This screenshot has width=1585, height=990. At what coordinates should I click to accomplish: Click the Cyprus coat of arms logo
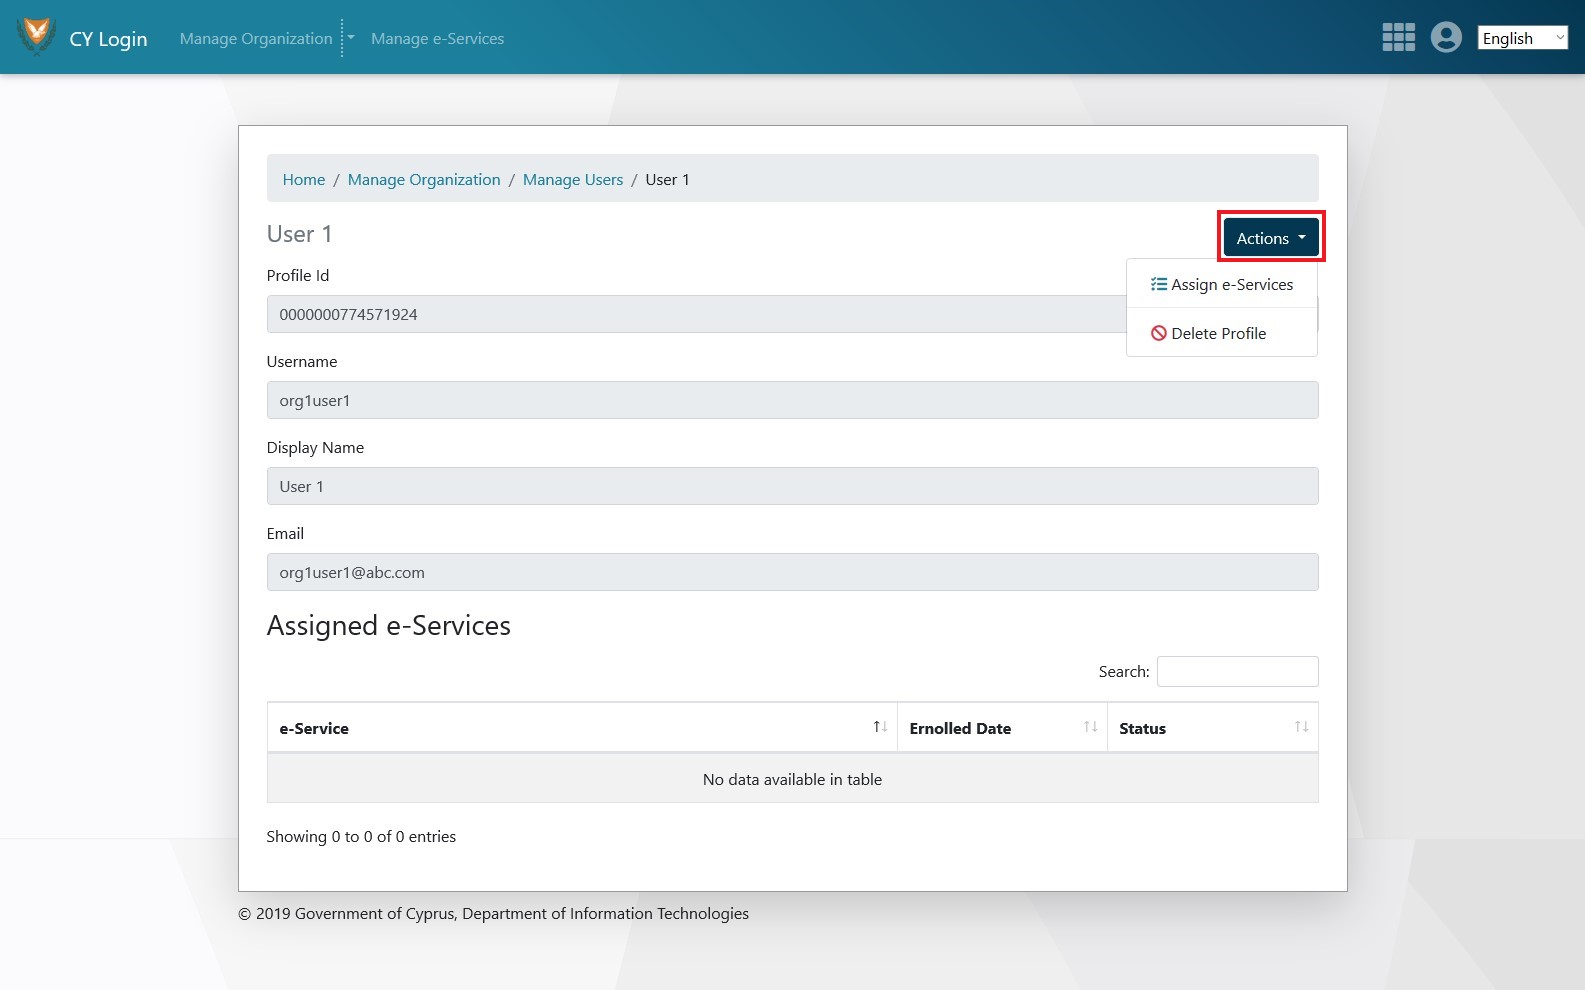[37, 37]
